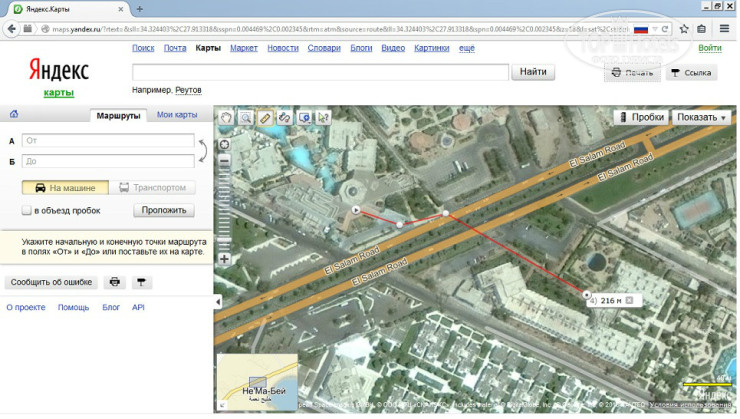The height and width of the screenshot is (419, 740).
Task: Click the map zoom in plus button
Action: (224, 260)
